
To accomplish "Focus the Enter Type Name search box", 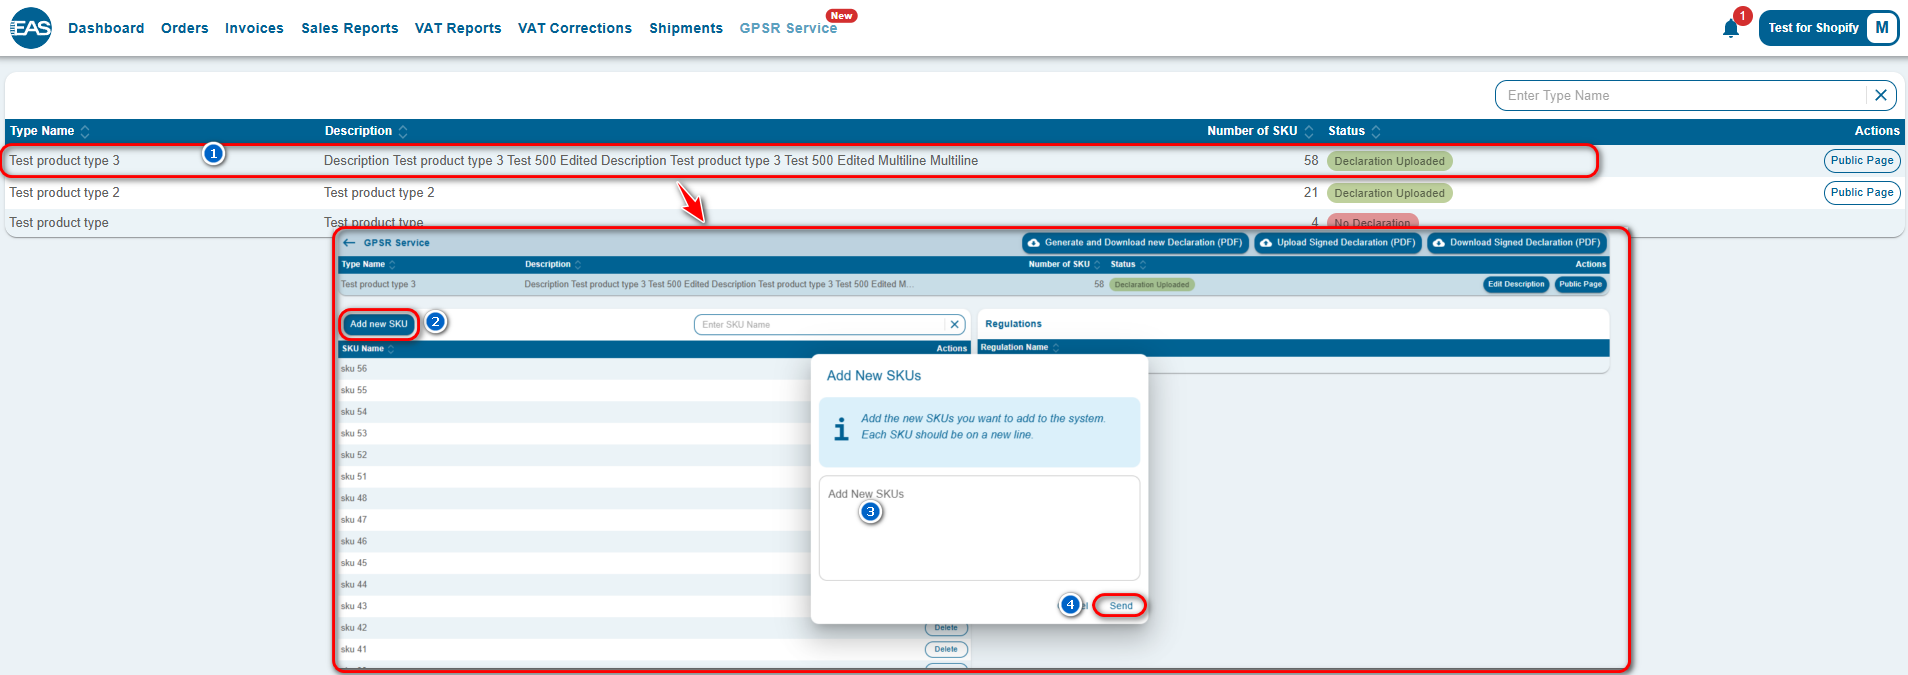I will click(x=1680, y=96).
